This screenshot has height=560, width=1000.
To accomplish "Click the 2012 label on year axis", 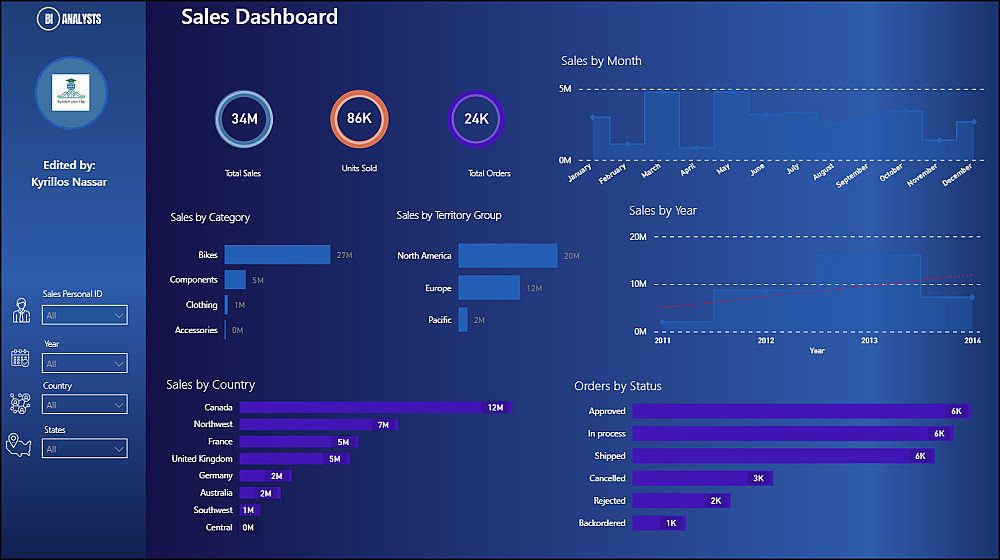I will 766,341.
